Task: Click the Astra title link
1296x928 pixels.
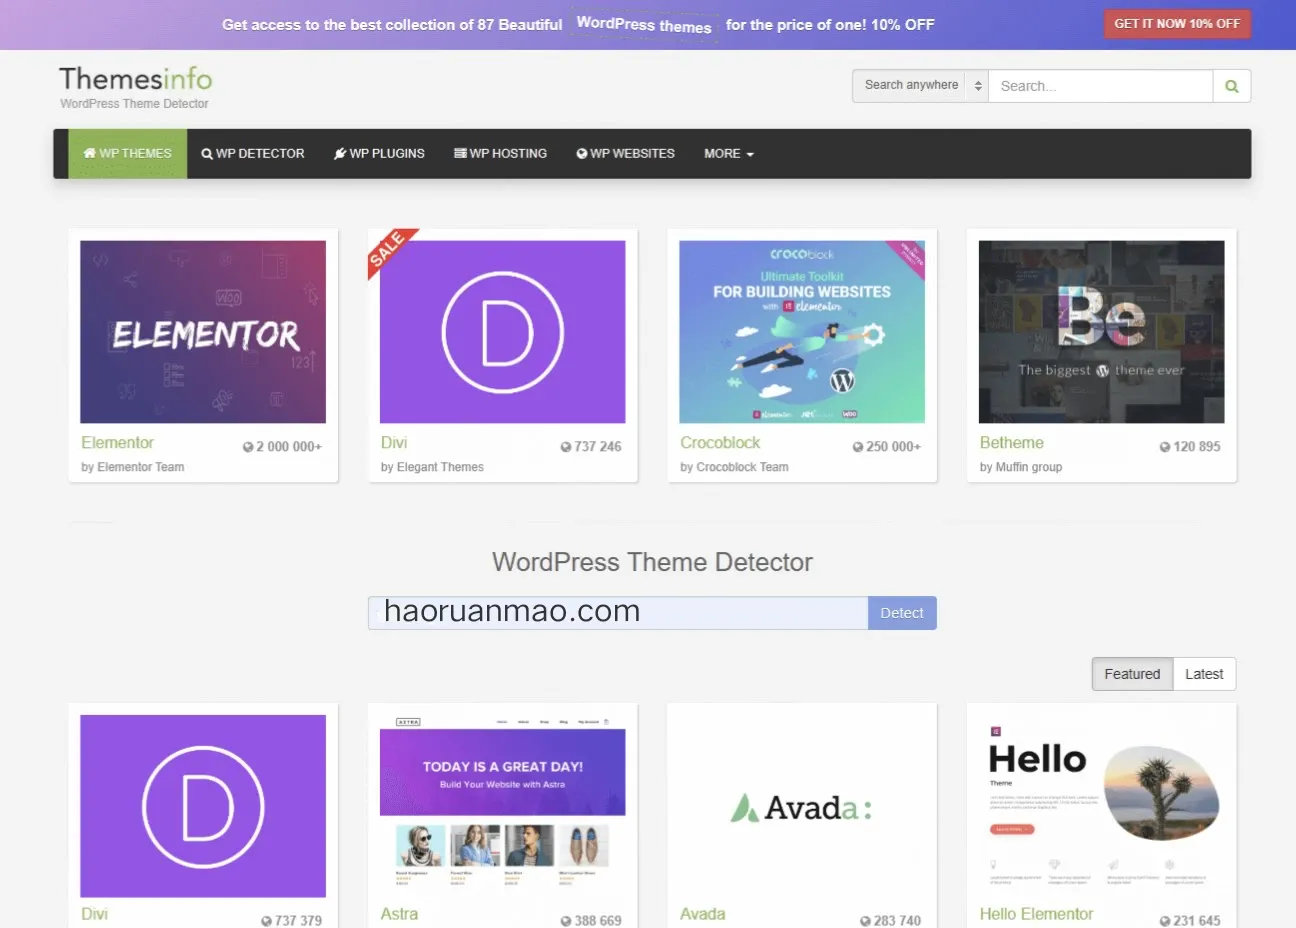Action: (x=399, y=914)
